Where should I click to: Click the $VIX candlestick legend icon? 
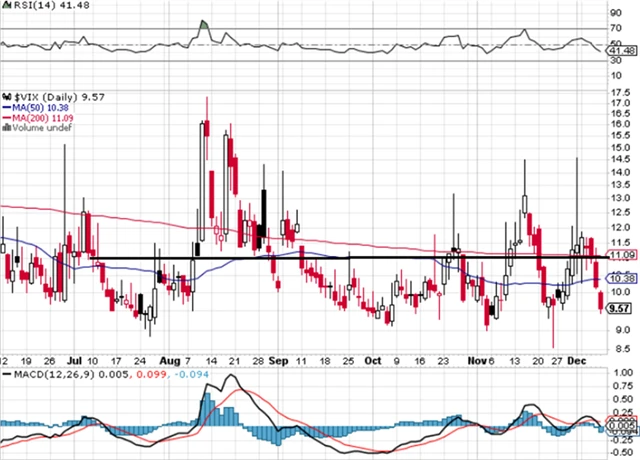(x=5, y=95)
